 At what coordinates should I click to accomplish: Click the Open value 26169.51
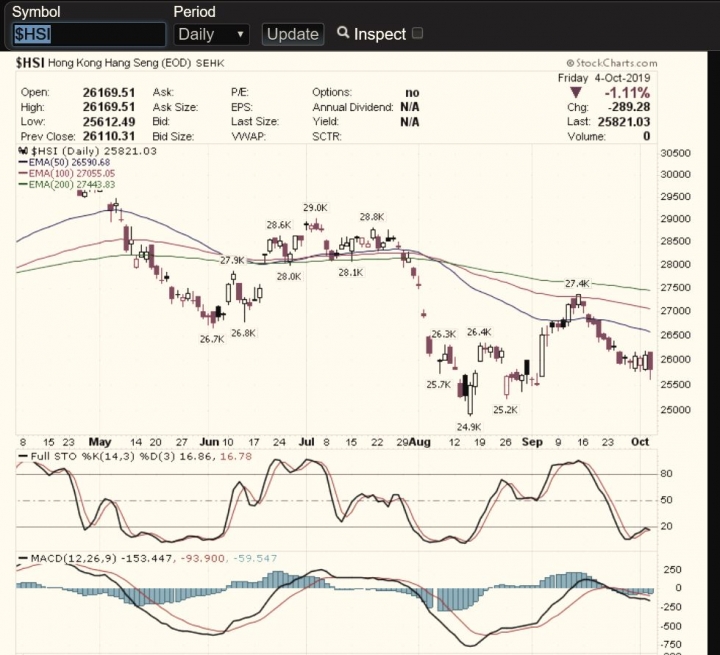point(109,92)
